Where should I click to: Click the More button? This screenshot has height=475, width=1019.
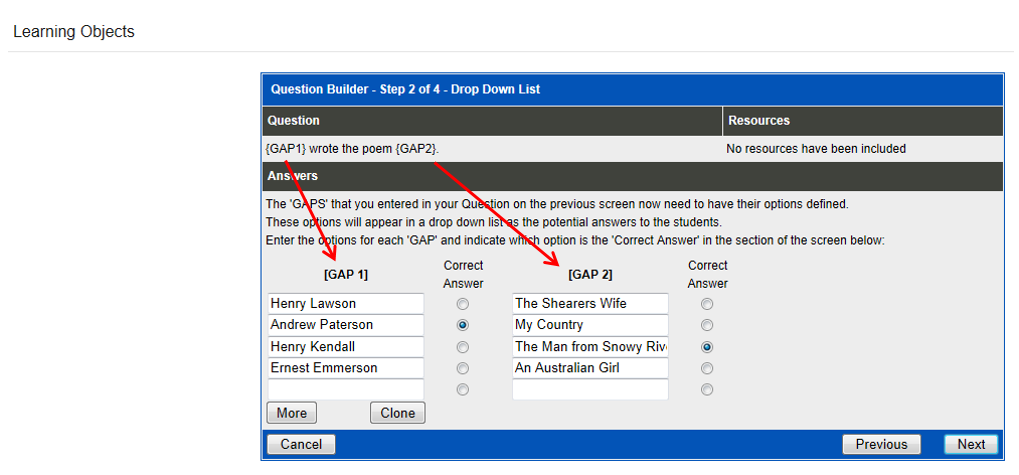(x=291, y=413)
